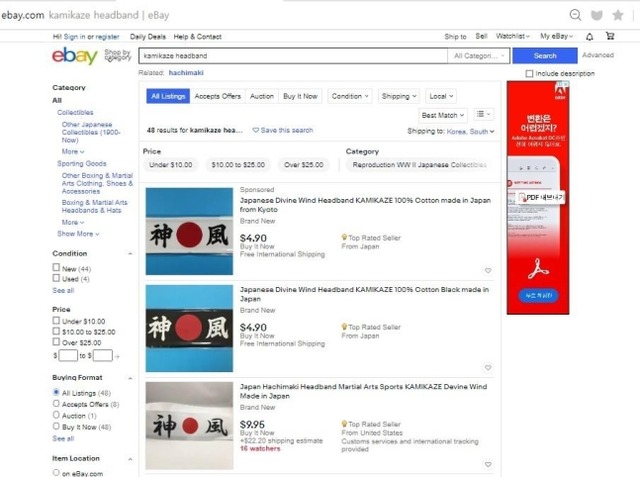The width and height of the screenshot is (640, 477).
Task: Click watchlist heart for Cotton Black headband
Action: [x=488, y=368]
